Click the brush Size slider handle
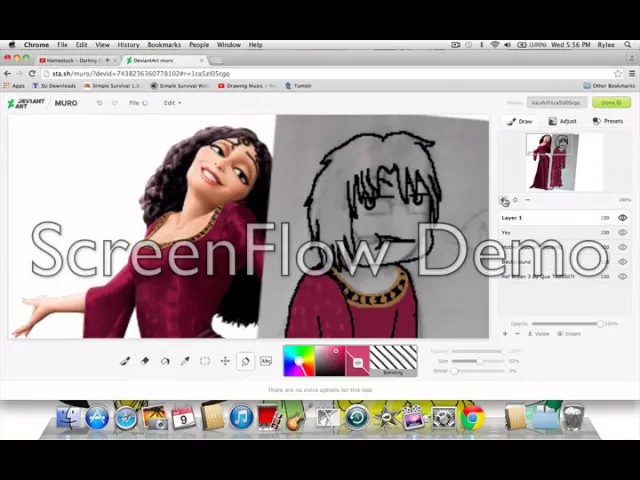This screenshot has width=640, height=480. coord(480,361)
